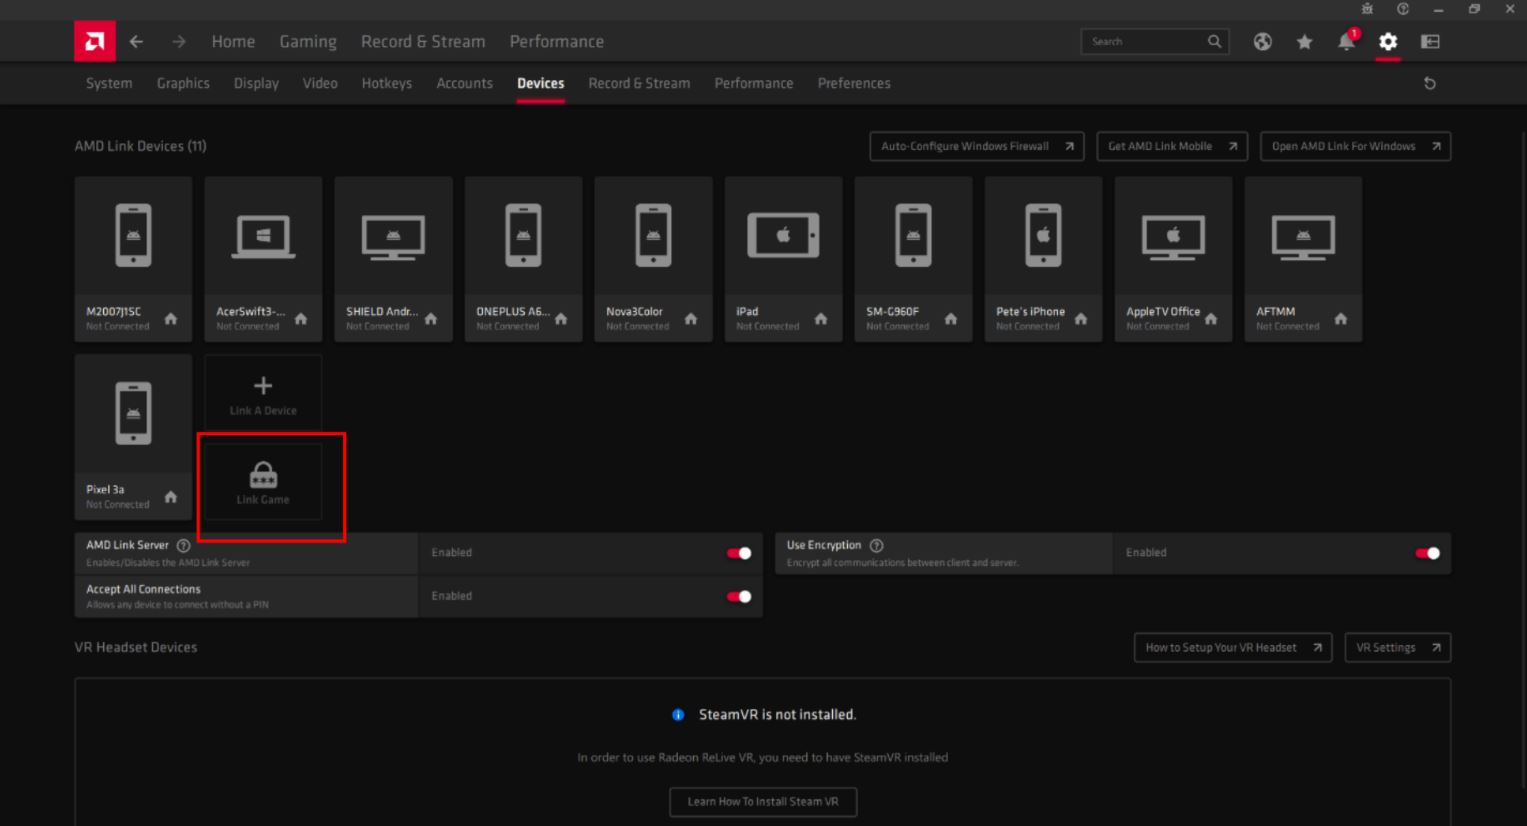Screen dimensions: 1527x826
Task: Toggle the sidebar panel icon
Action: click(x=1431, y=42)
